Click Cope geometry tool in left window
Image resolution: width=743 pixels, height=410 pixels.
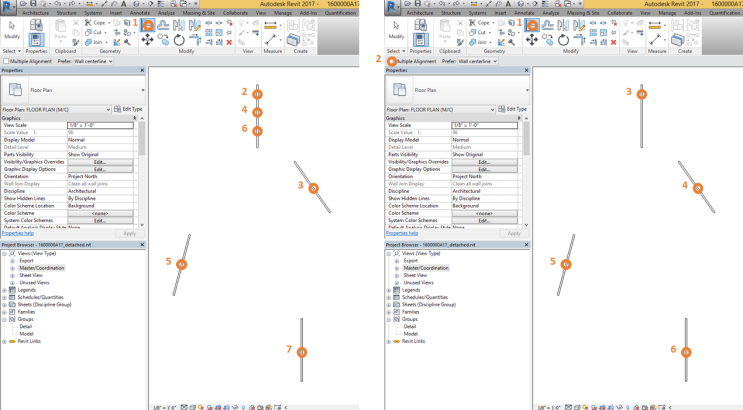coord(96,23)
